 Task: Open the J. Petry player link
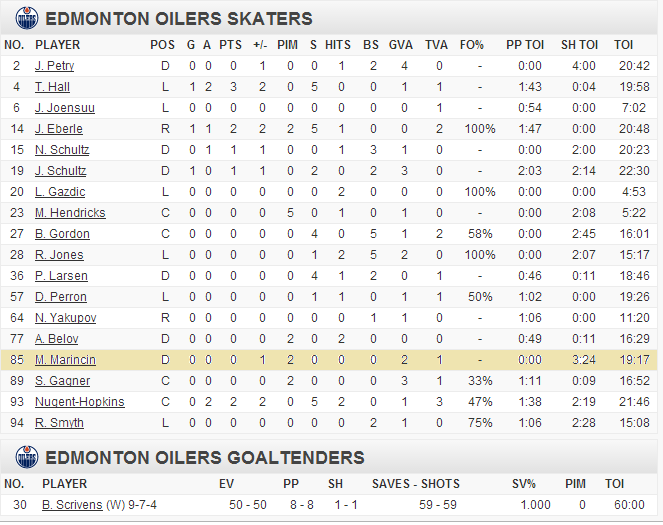coord(55,66)
